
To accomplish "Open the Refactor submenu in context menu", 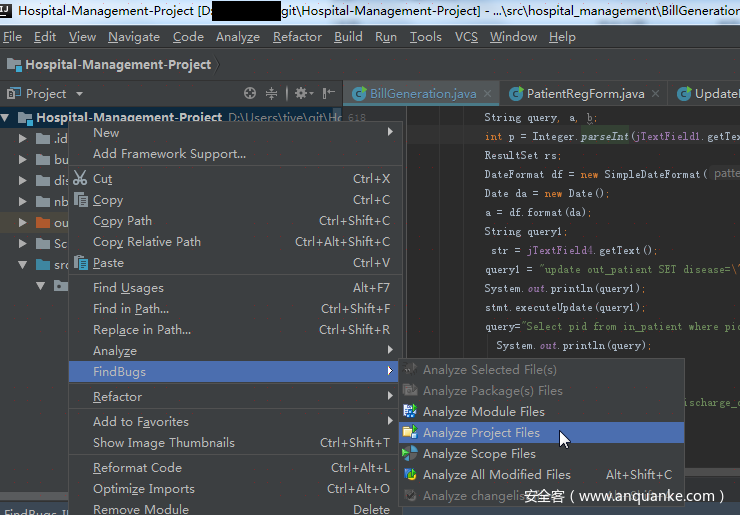I will pos(235,397).
